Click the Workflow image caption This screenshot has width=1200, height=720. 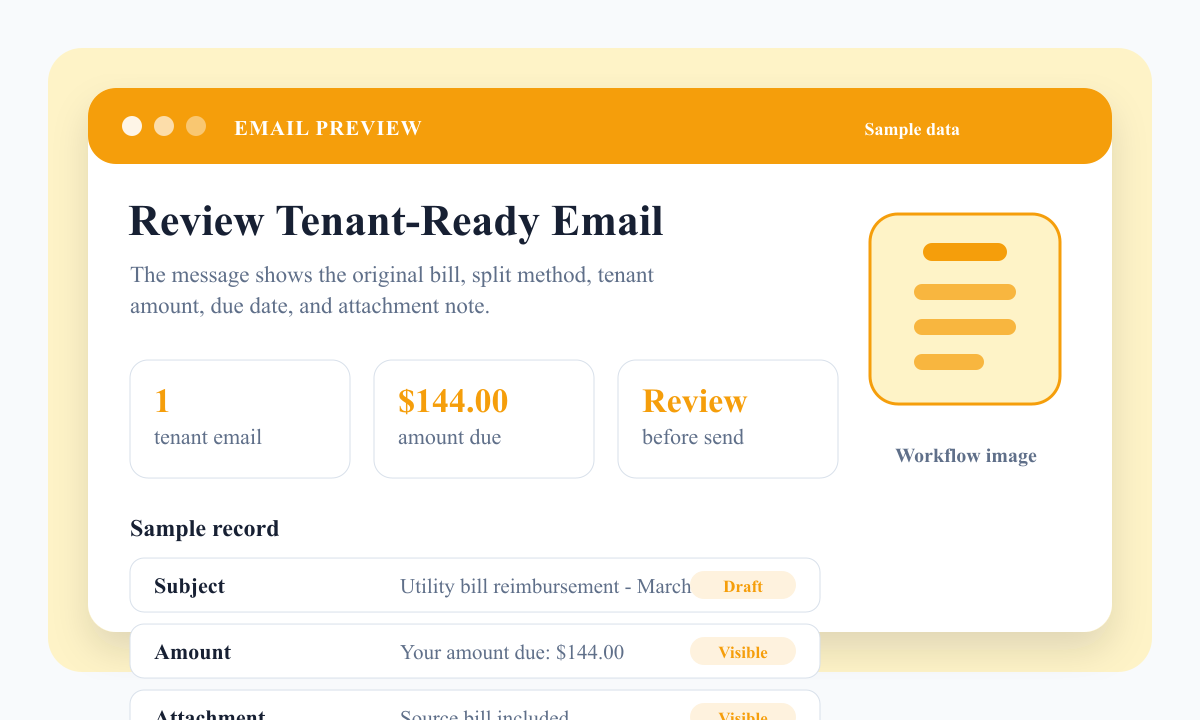click(x=966, y=456)
